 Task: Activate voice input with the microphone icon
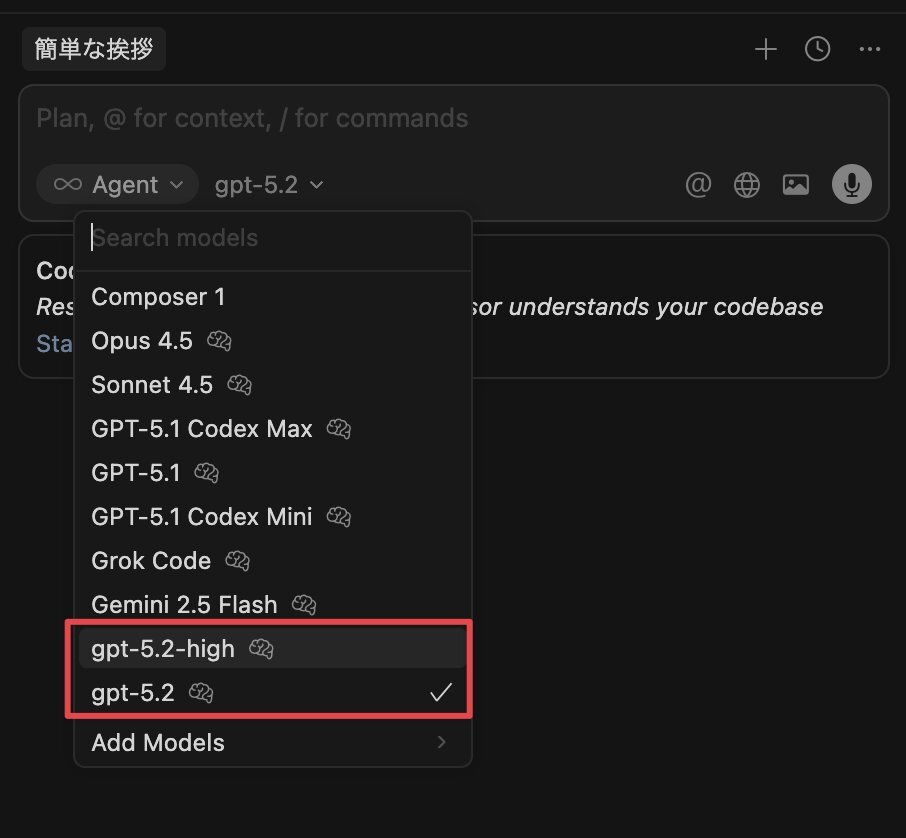coord(851,184)
